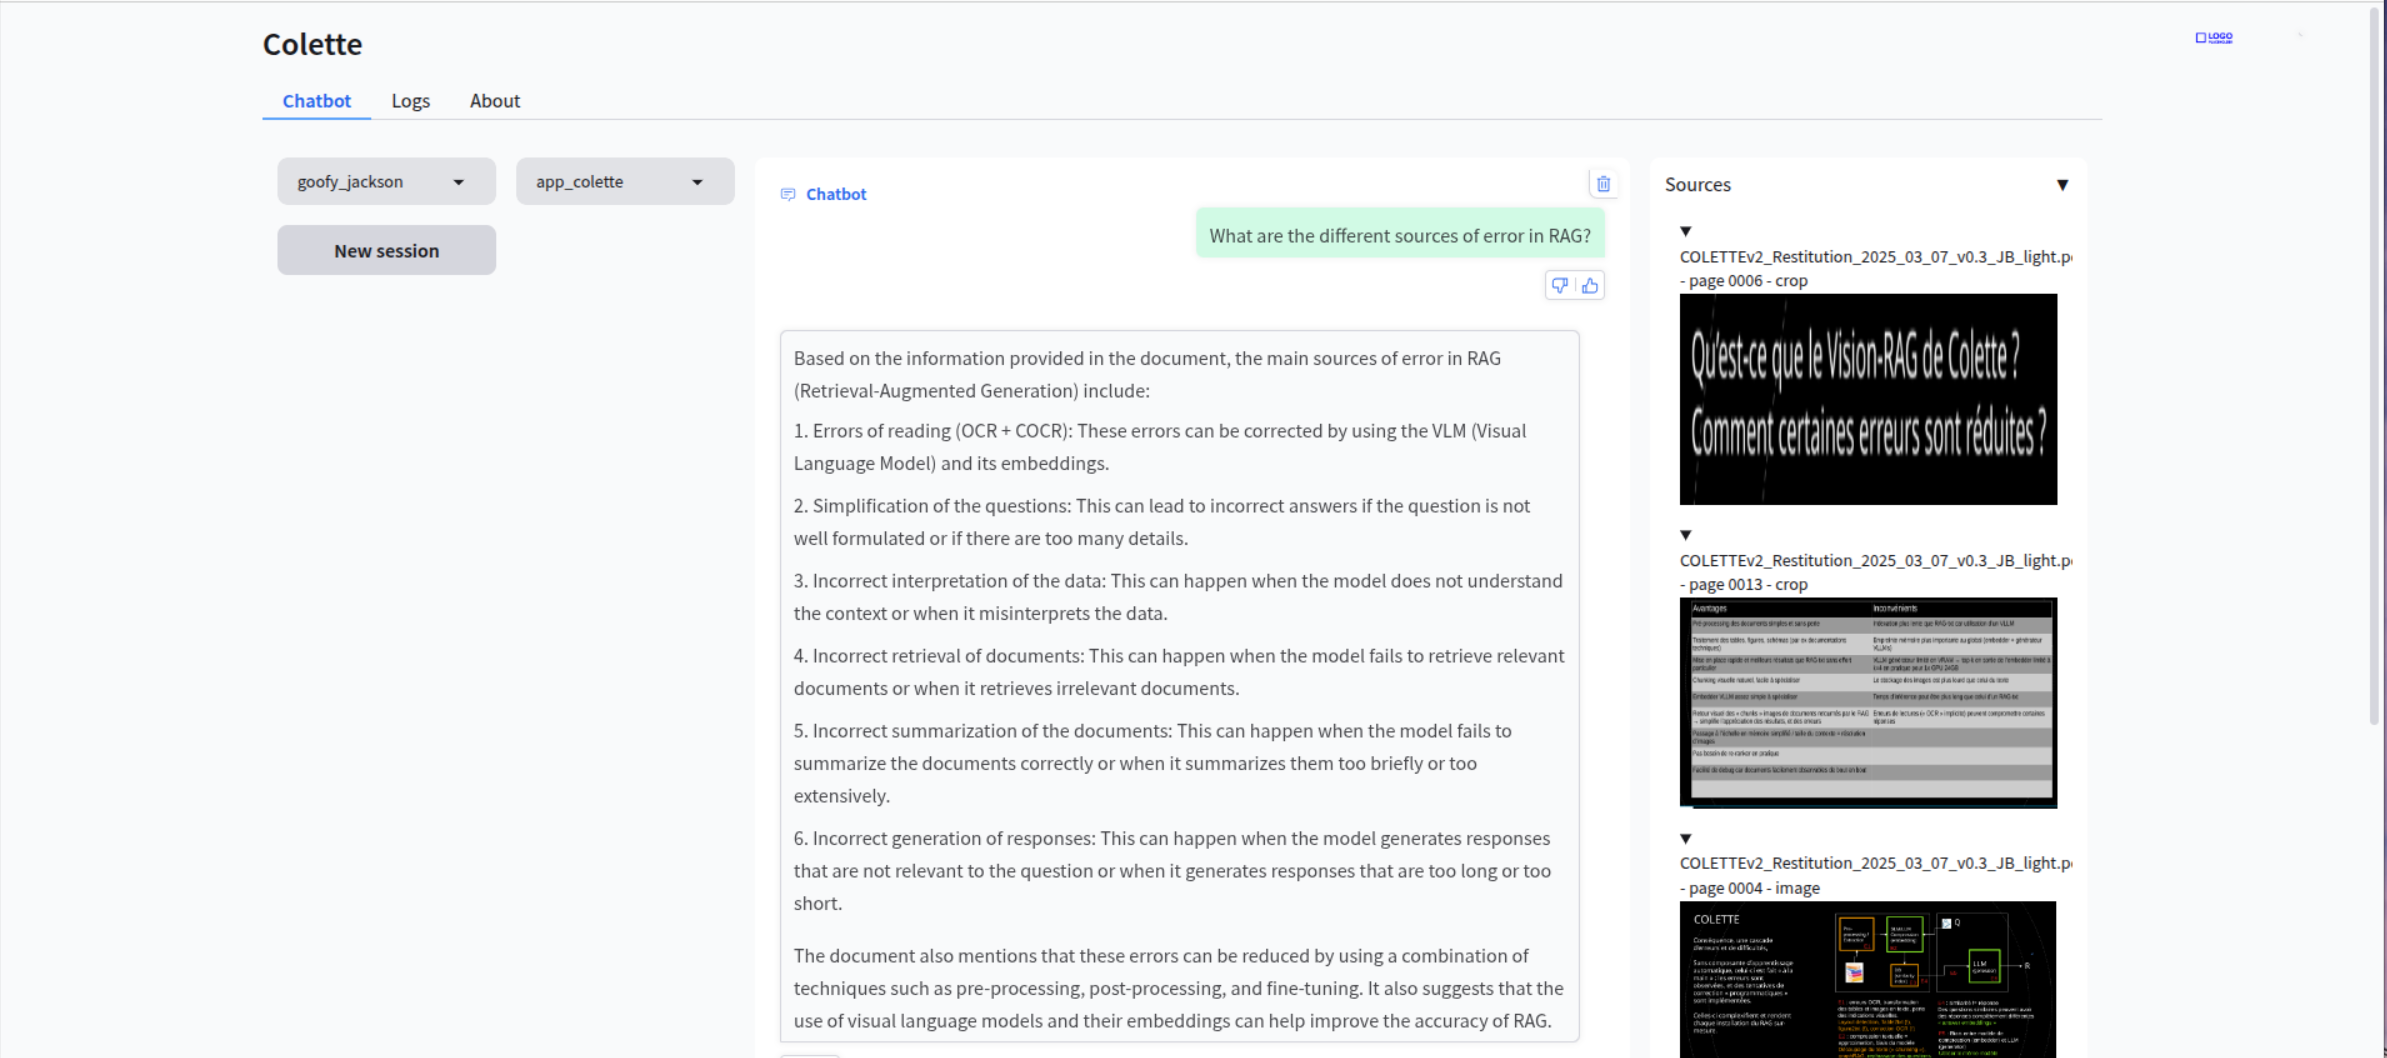
Task: Click the user question message bubble
Action: tap(1399, 236)
